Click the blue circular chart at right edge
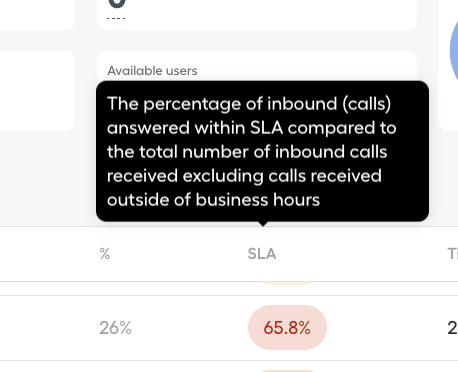 tap(454, 50)
